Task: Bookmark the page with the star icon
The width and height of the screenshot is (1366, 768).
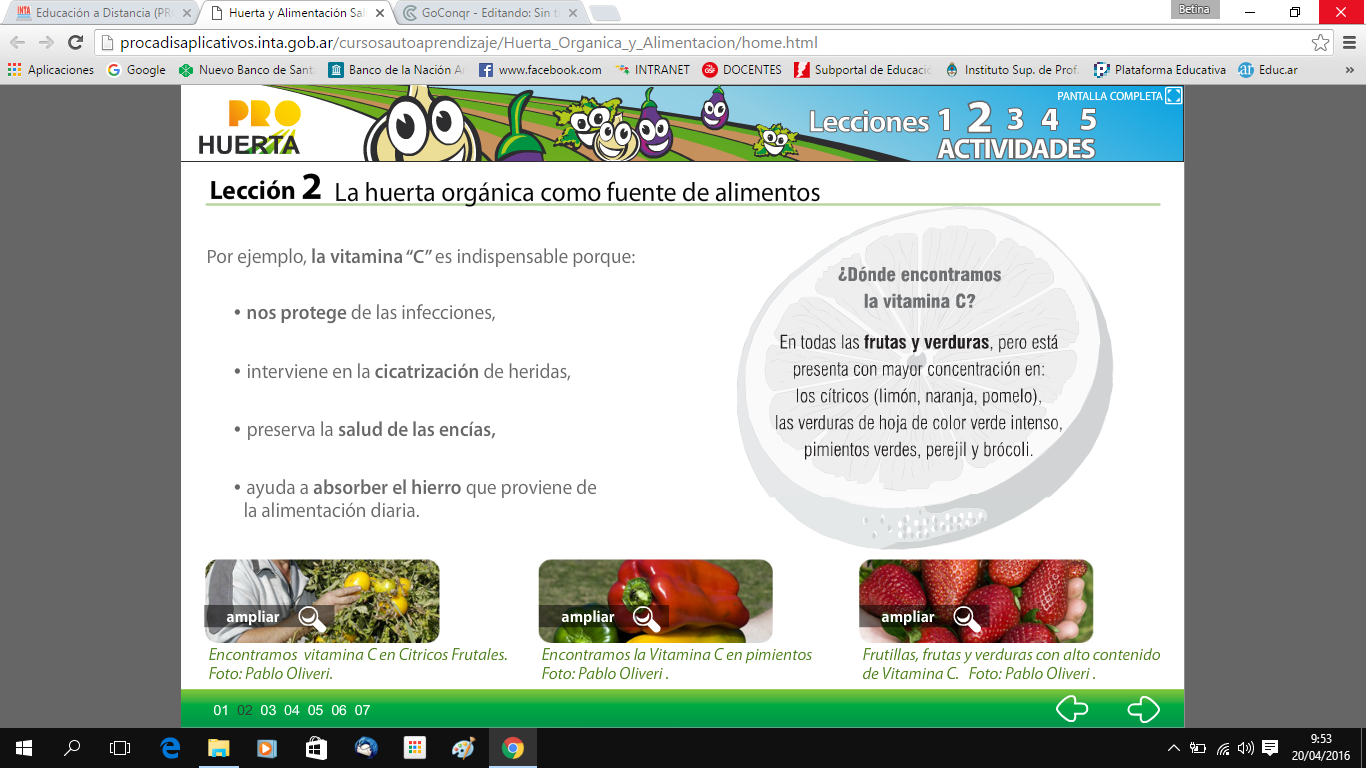Action: pyautogui.click(x=1321, y=43)
